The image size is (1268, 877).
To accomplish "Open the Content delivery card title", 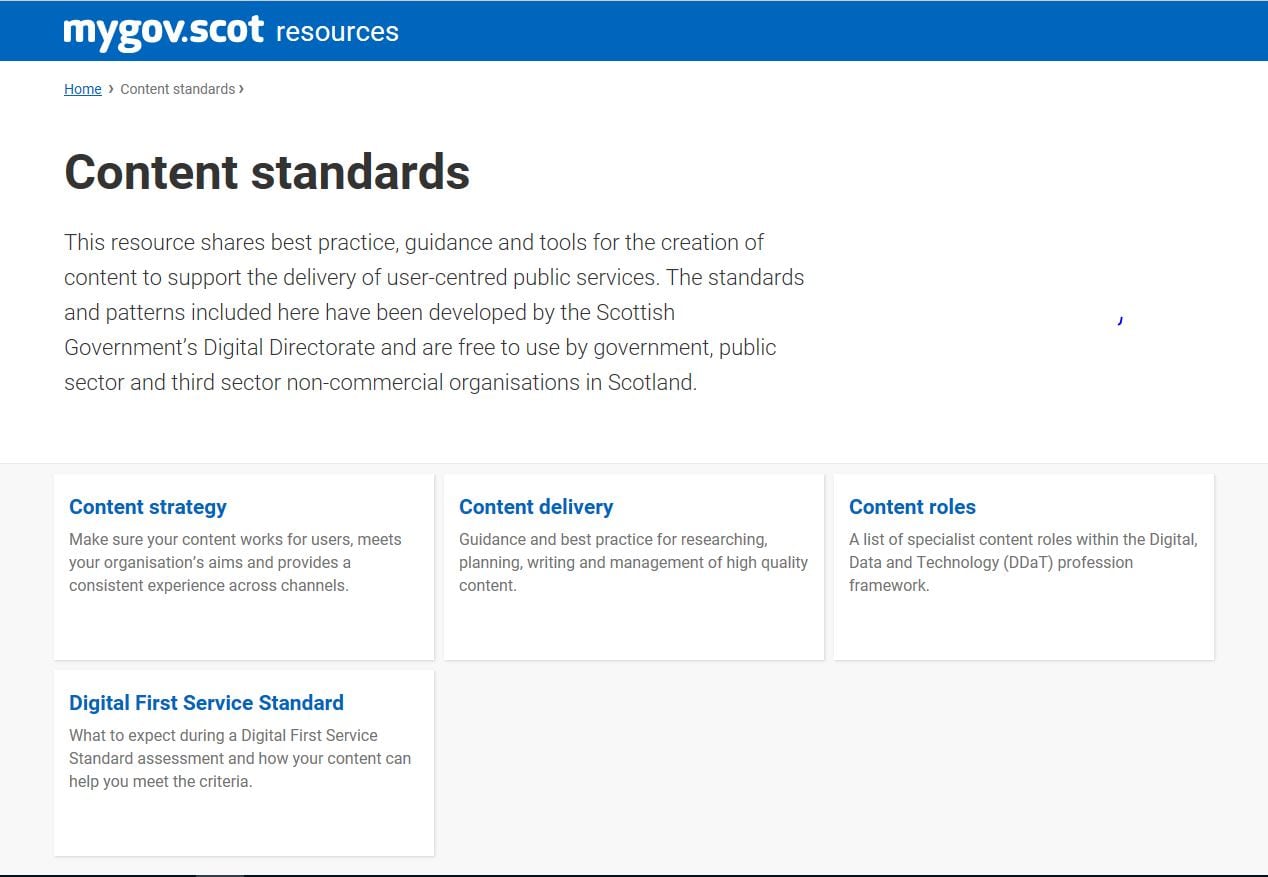I will [536, 507].
